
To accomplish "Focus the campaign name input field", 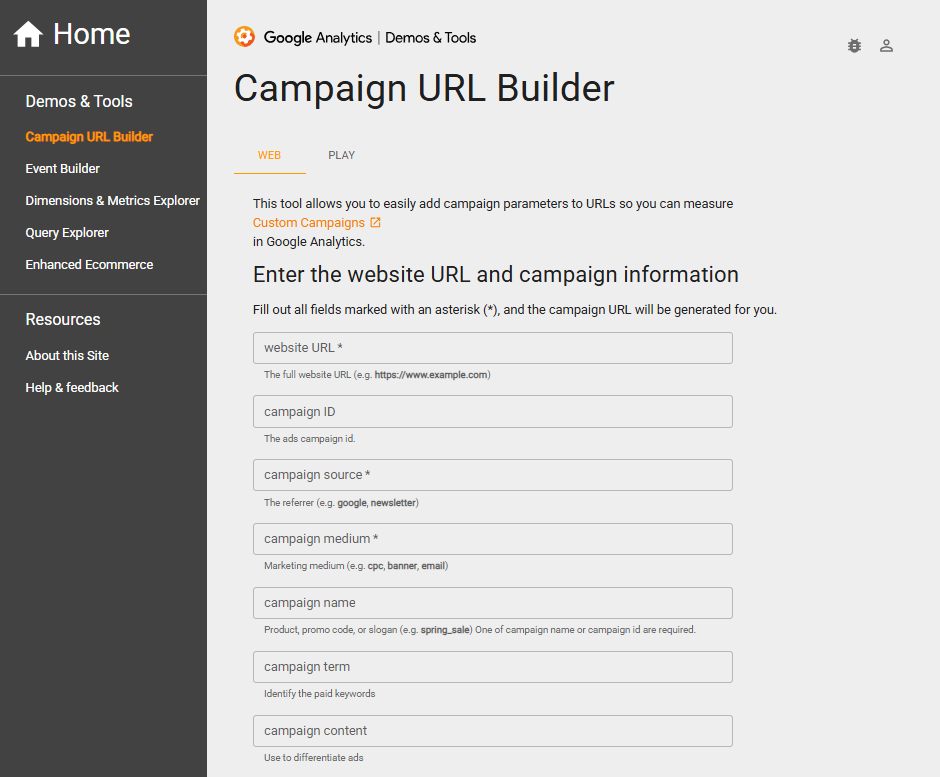I will point(493,603).
